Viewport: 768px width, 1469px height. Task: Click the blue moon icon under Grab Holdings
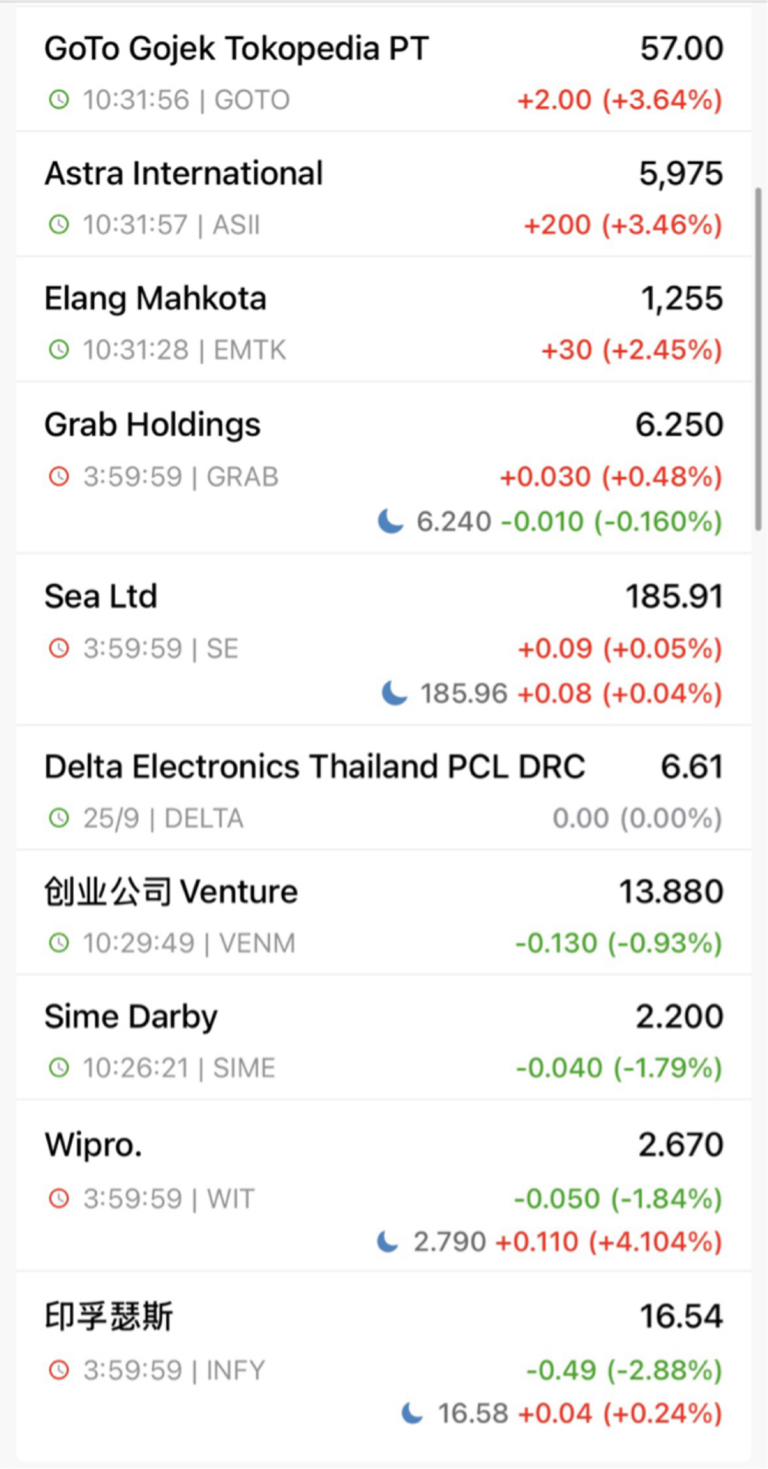tap(391, 521)
